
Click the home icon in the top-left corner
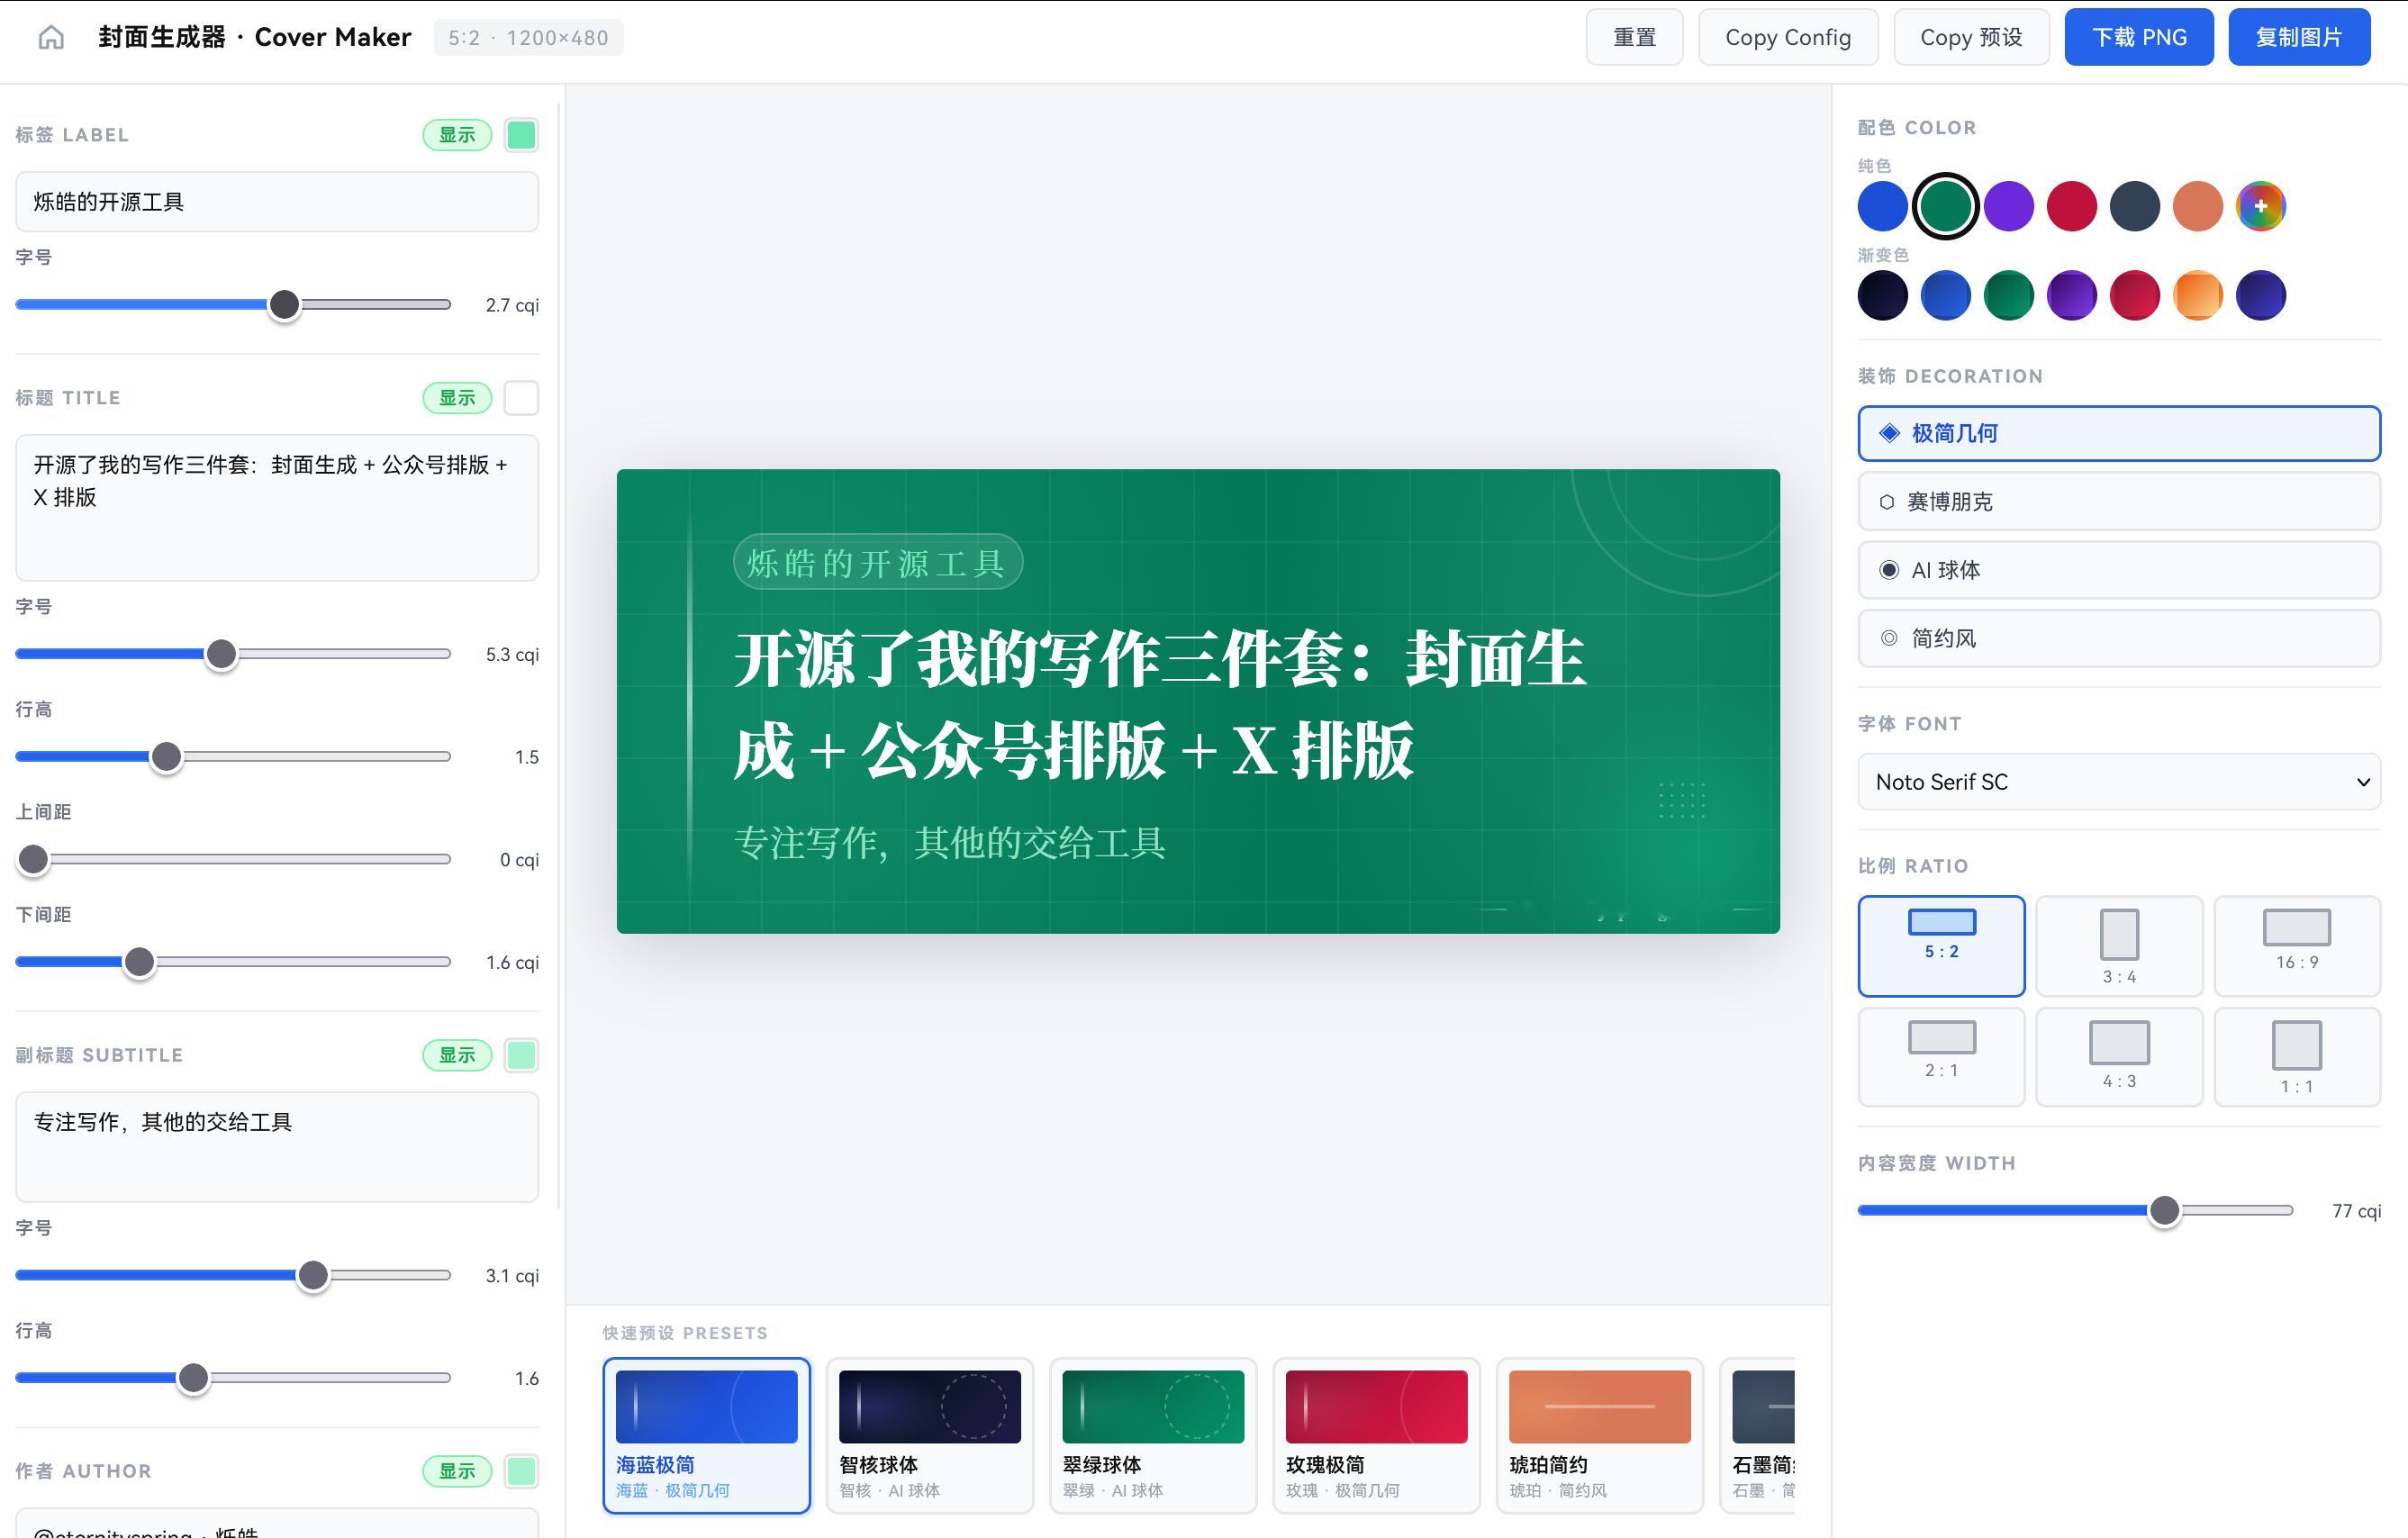point(54,36)
